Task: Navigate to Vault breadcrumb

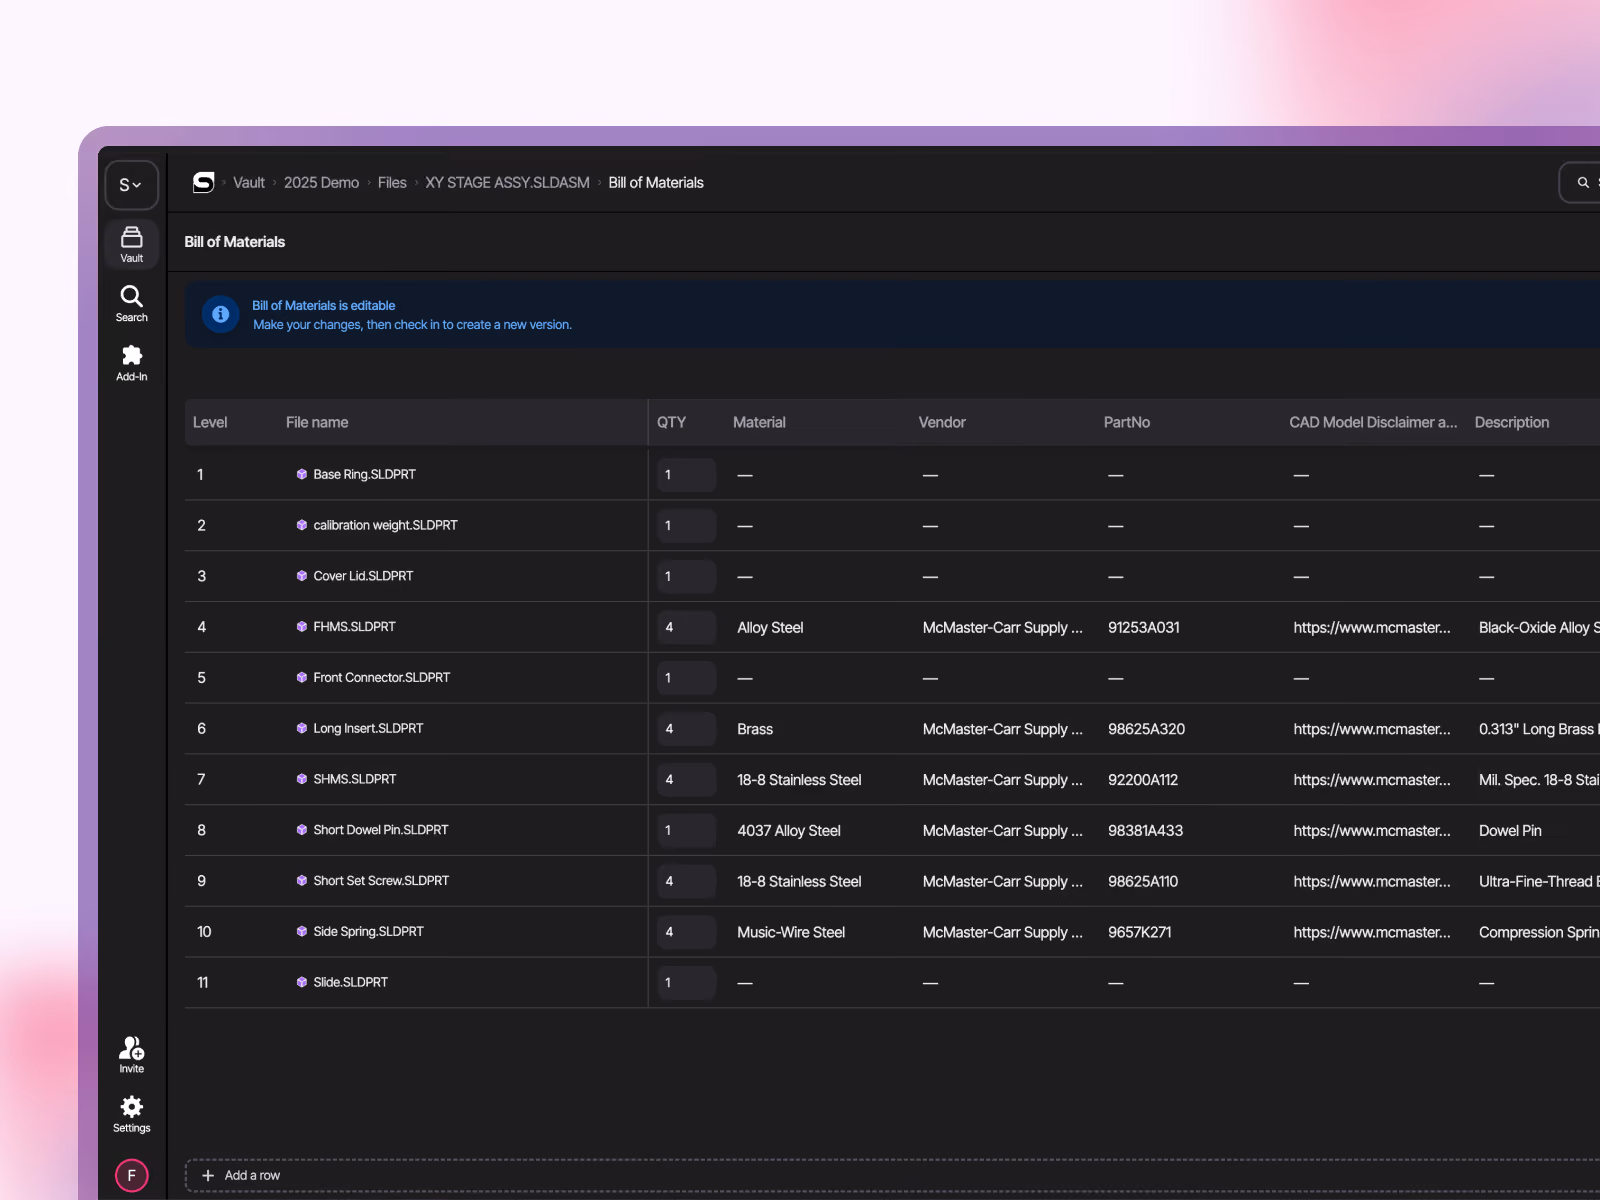Action: pyautogui.click(x=249, y=183)
